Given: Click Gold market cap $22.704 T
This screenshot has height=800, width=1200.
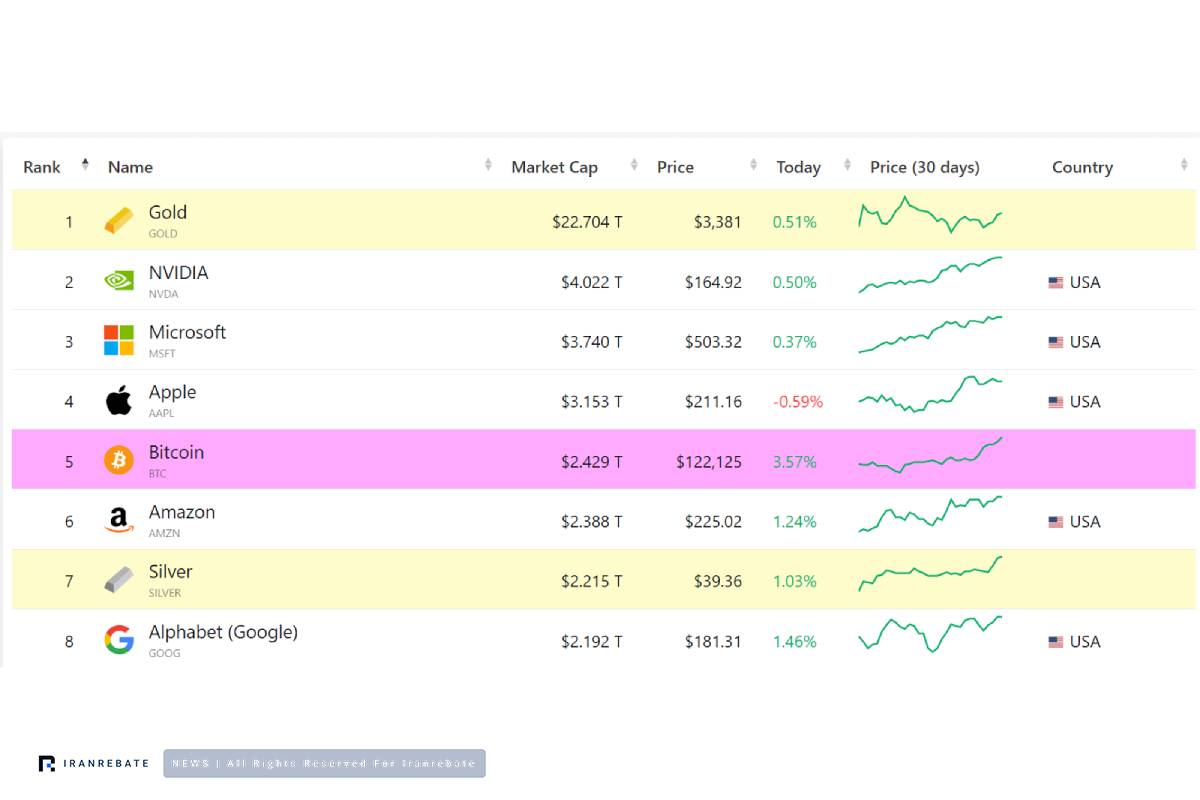Looking at the screenshot, I should tap(587, 222).
